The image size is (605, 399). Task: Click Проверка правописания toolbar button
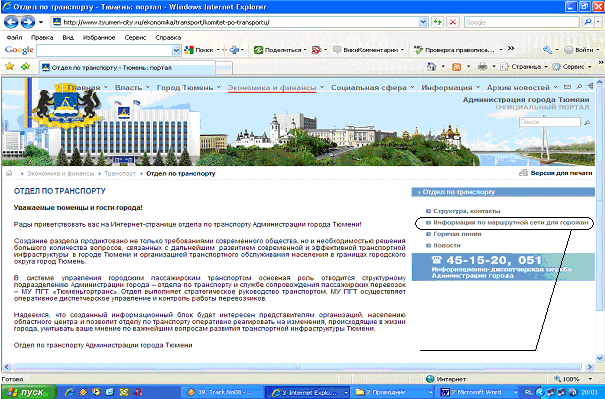click(454, 50)
